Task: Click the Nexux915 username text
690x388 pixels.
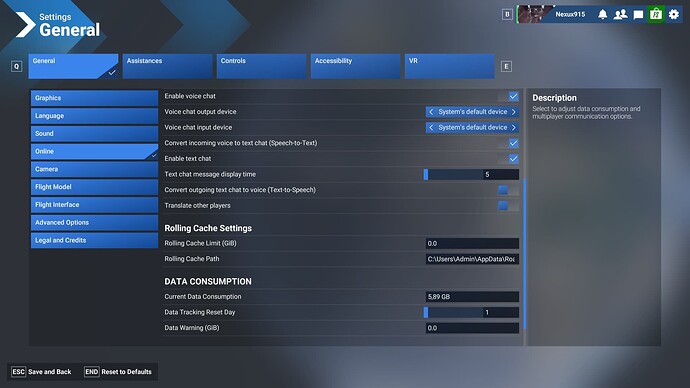Action: (570, 15)
